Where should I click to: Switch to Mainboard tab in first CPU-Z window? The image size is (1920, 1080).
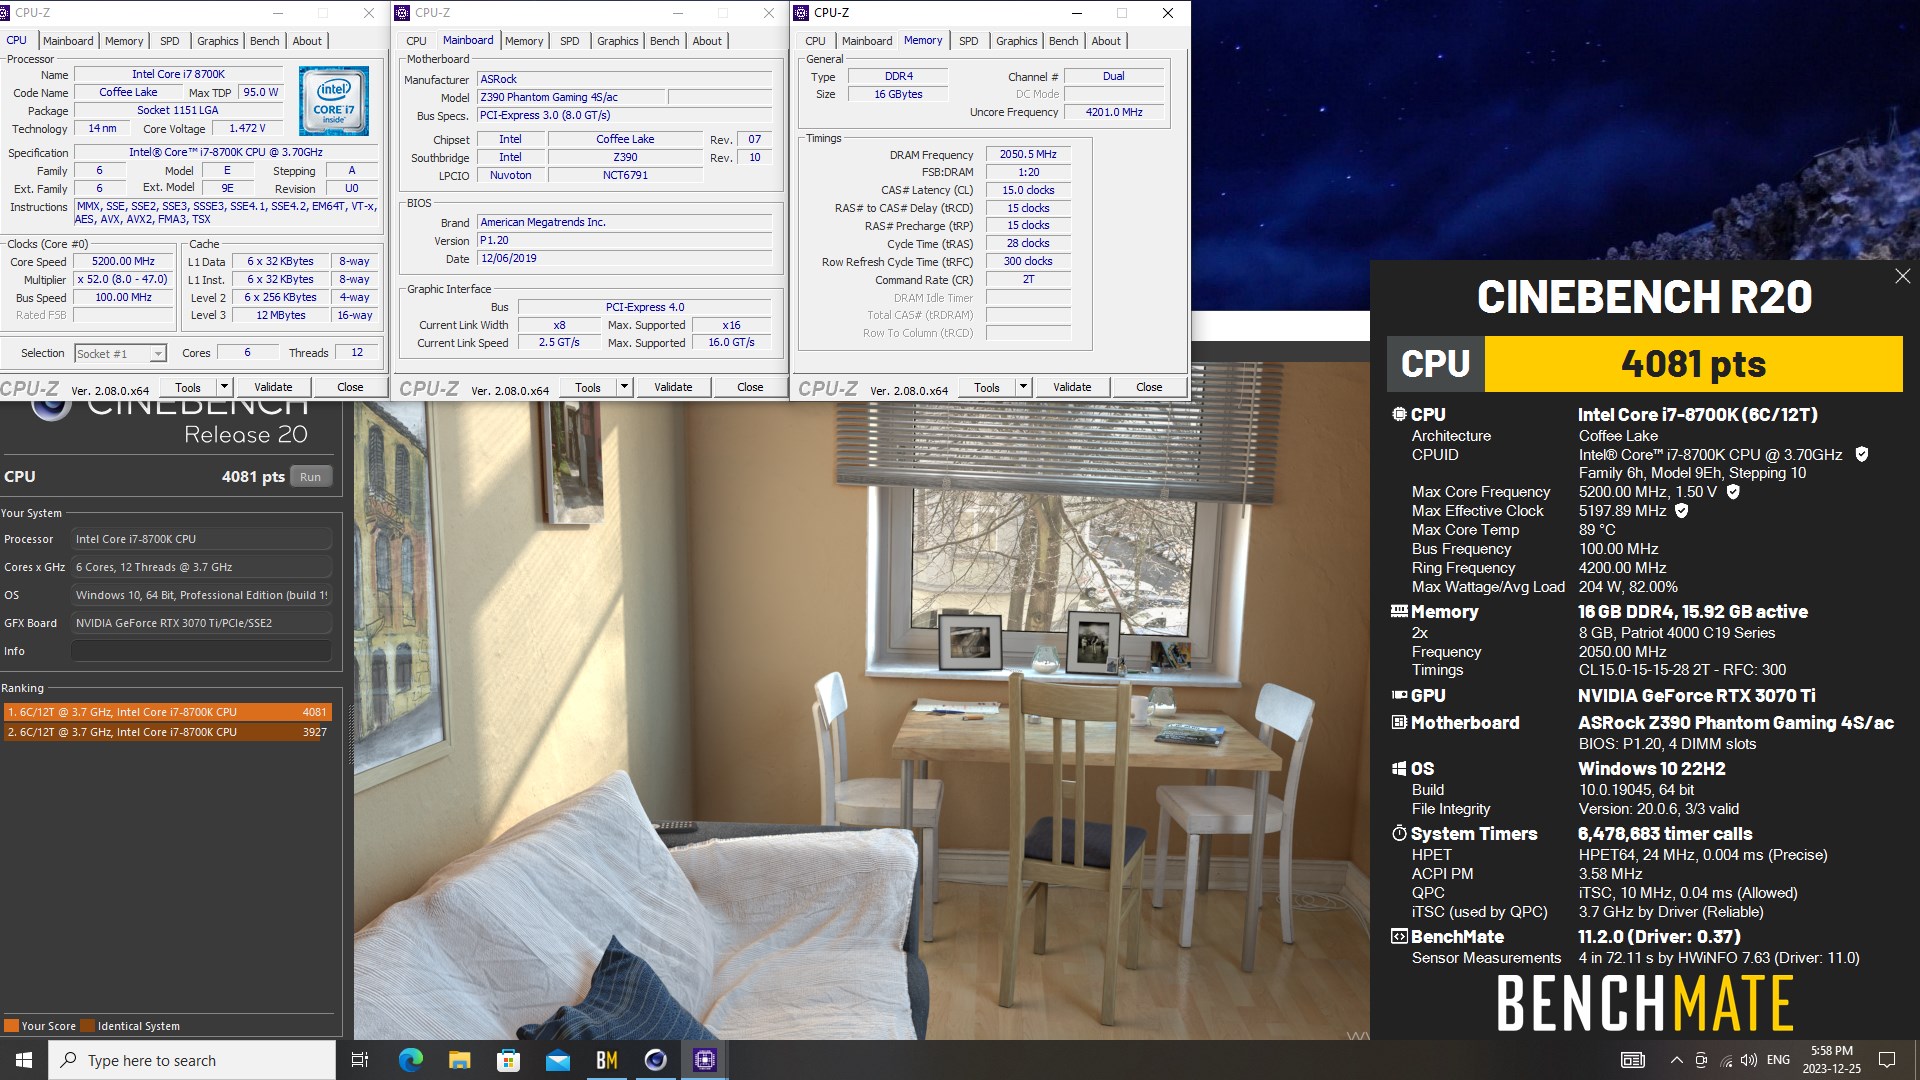click(x=68, y=41)
